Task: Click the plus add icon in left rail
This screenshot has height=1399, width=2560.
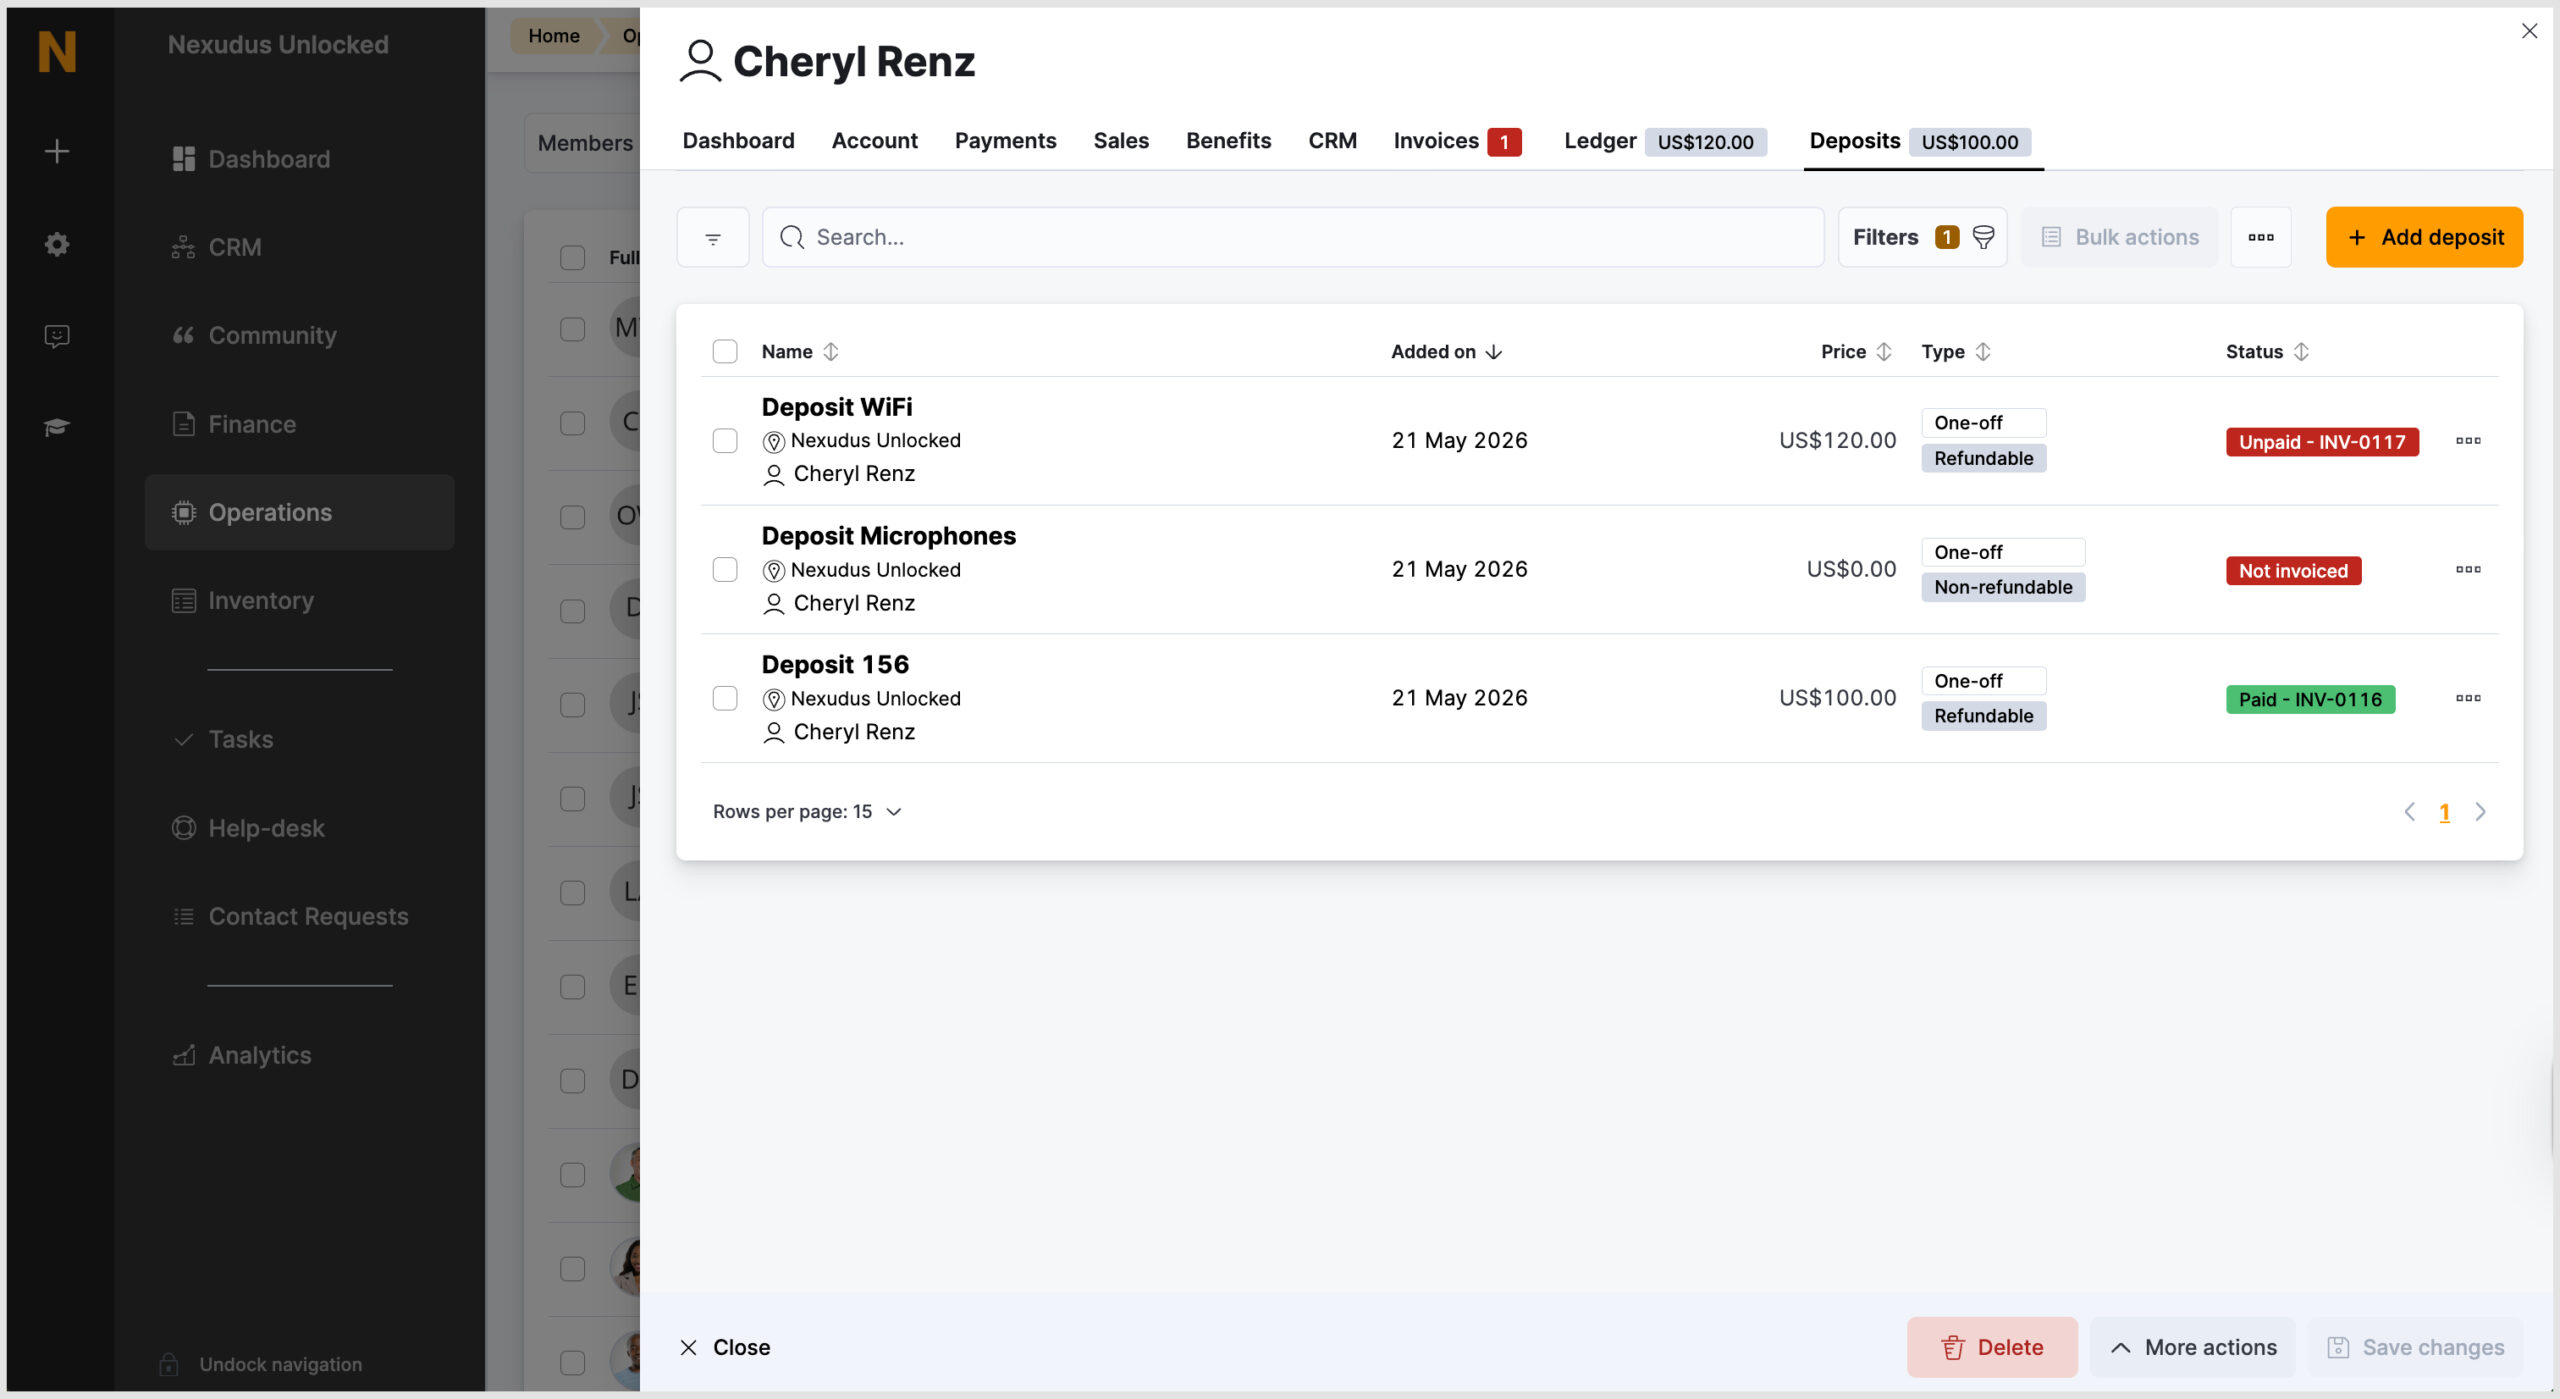Action: click(57, 151)
